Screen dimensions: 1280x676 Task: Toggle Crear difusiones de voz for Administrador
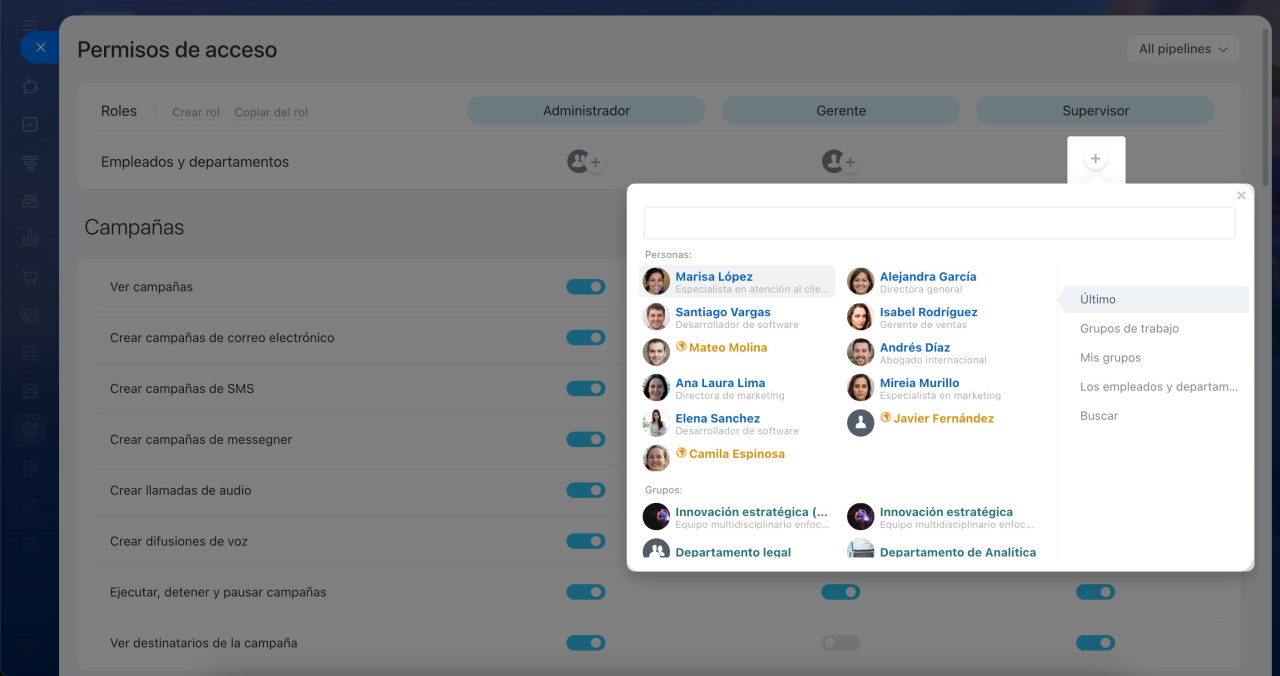tap(586, 541)
